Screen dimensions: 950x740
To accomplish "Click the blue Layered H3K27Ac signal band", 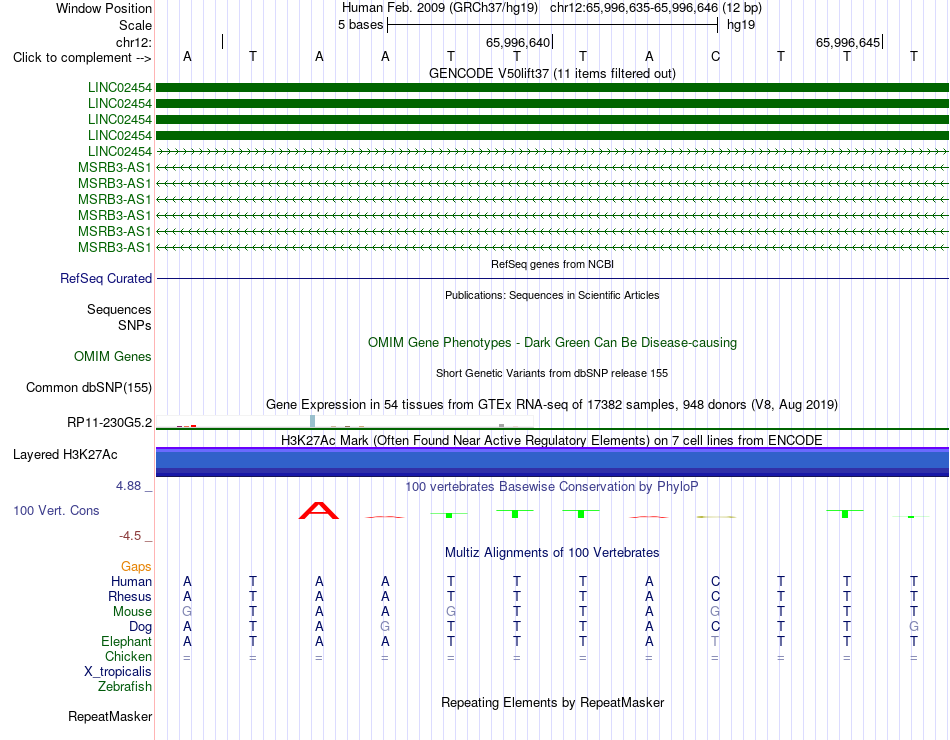I will pyautogui.click(x=552, y=462).
